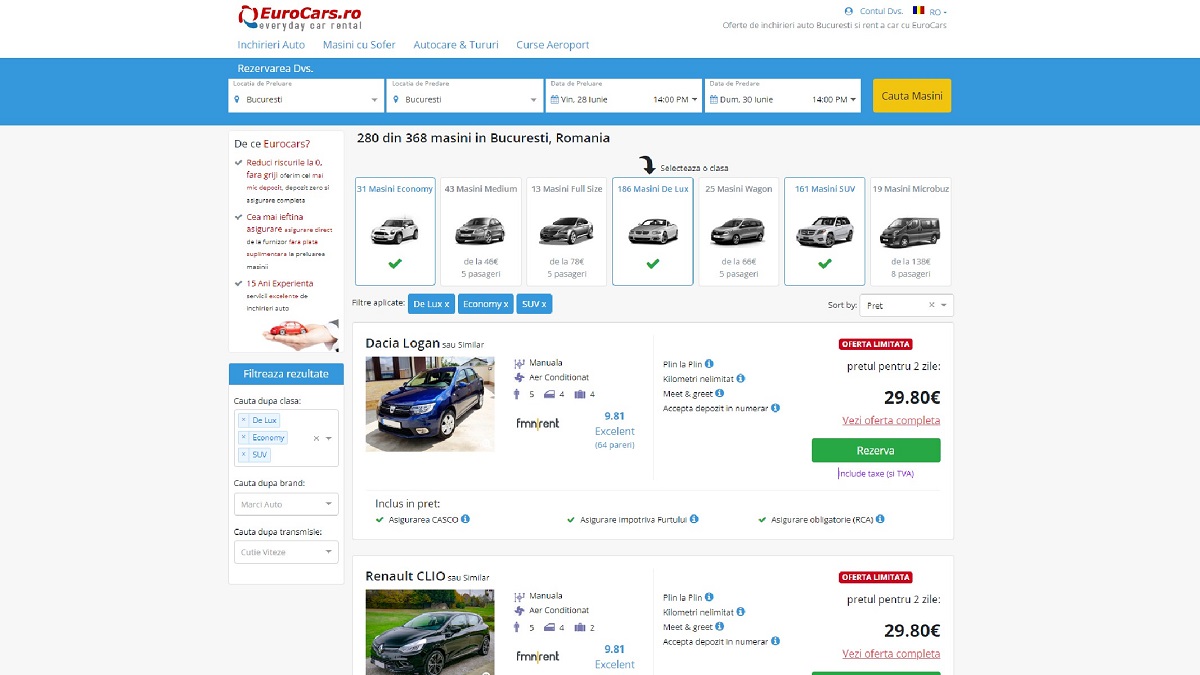Click Rezerva for the Dacia Logan
This screenshot has width=1200, height=675.
875,450
